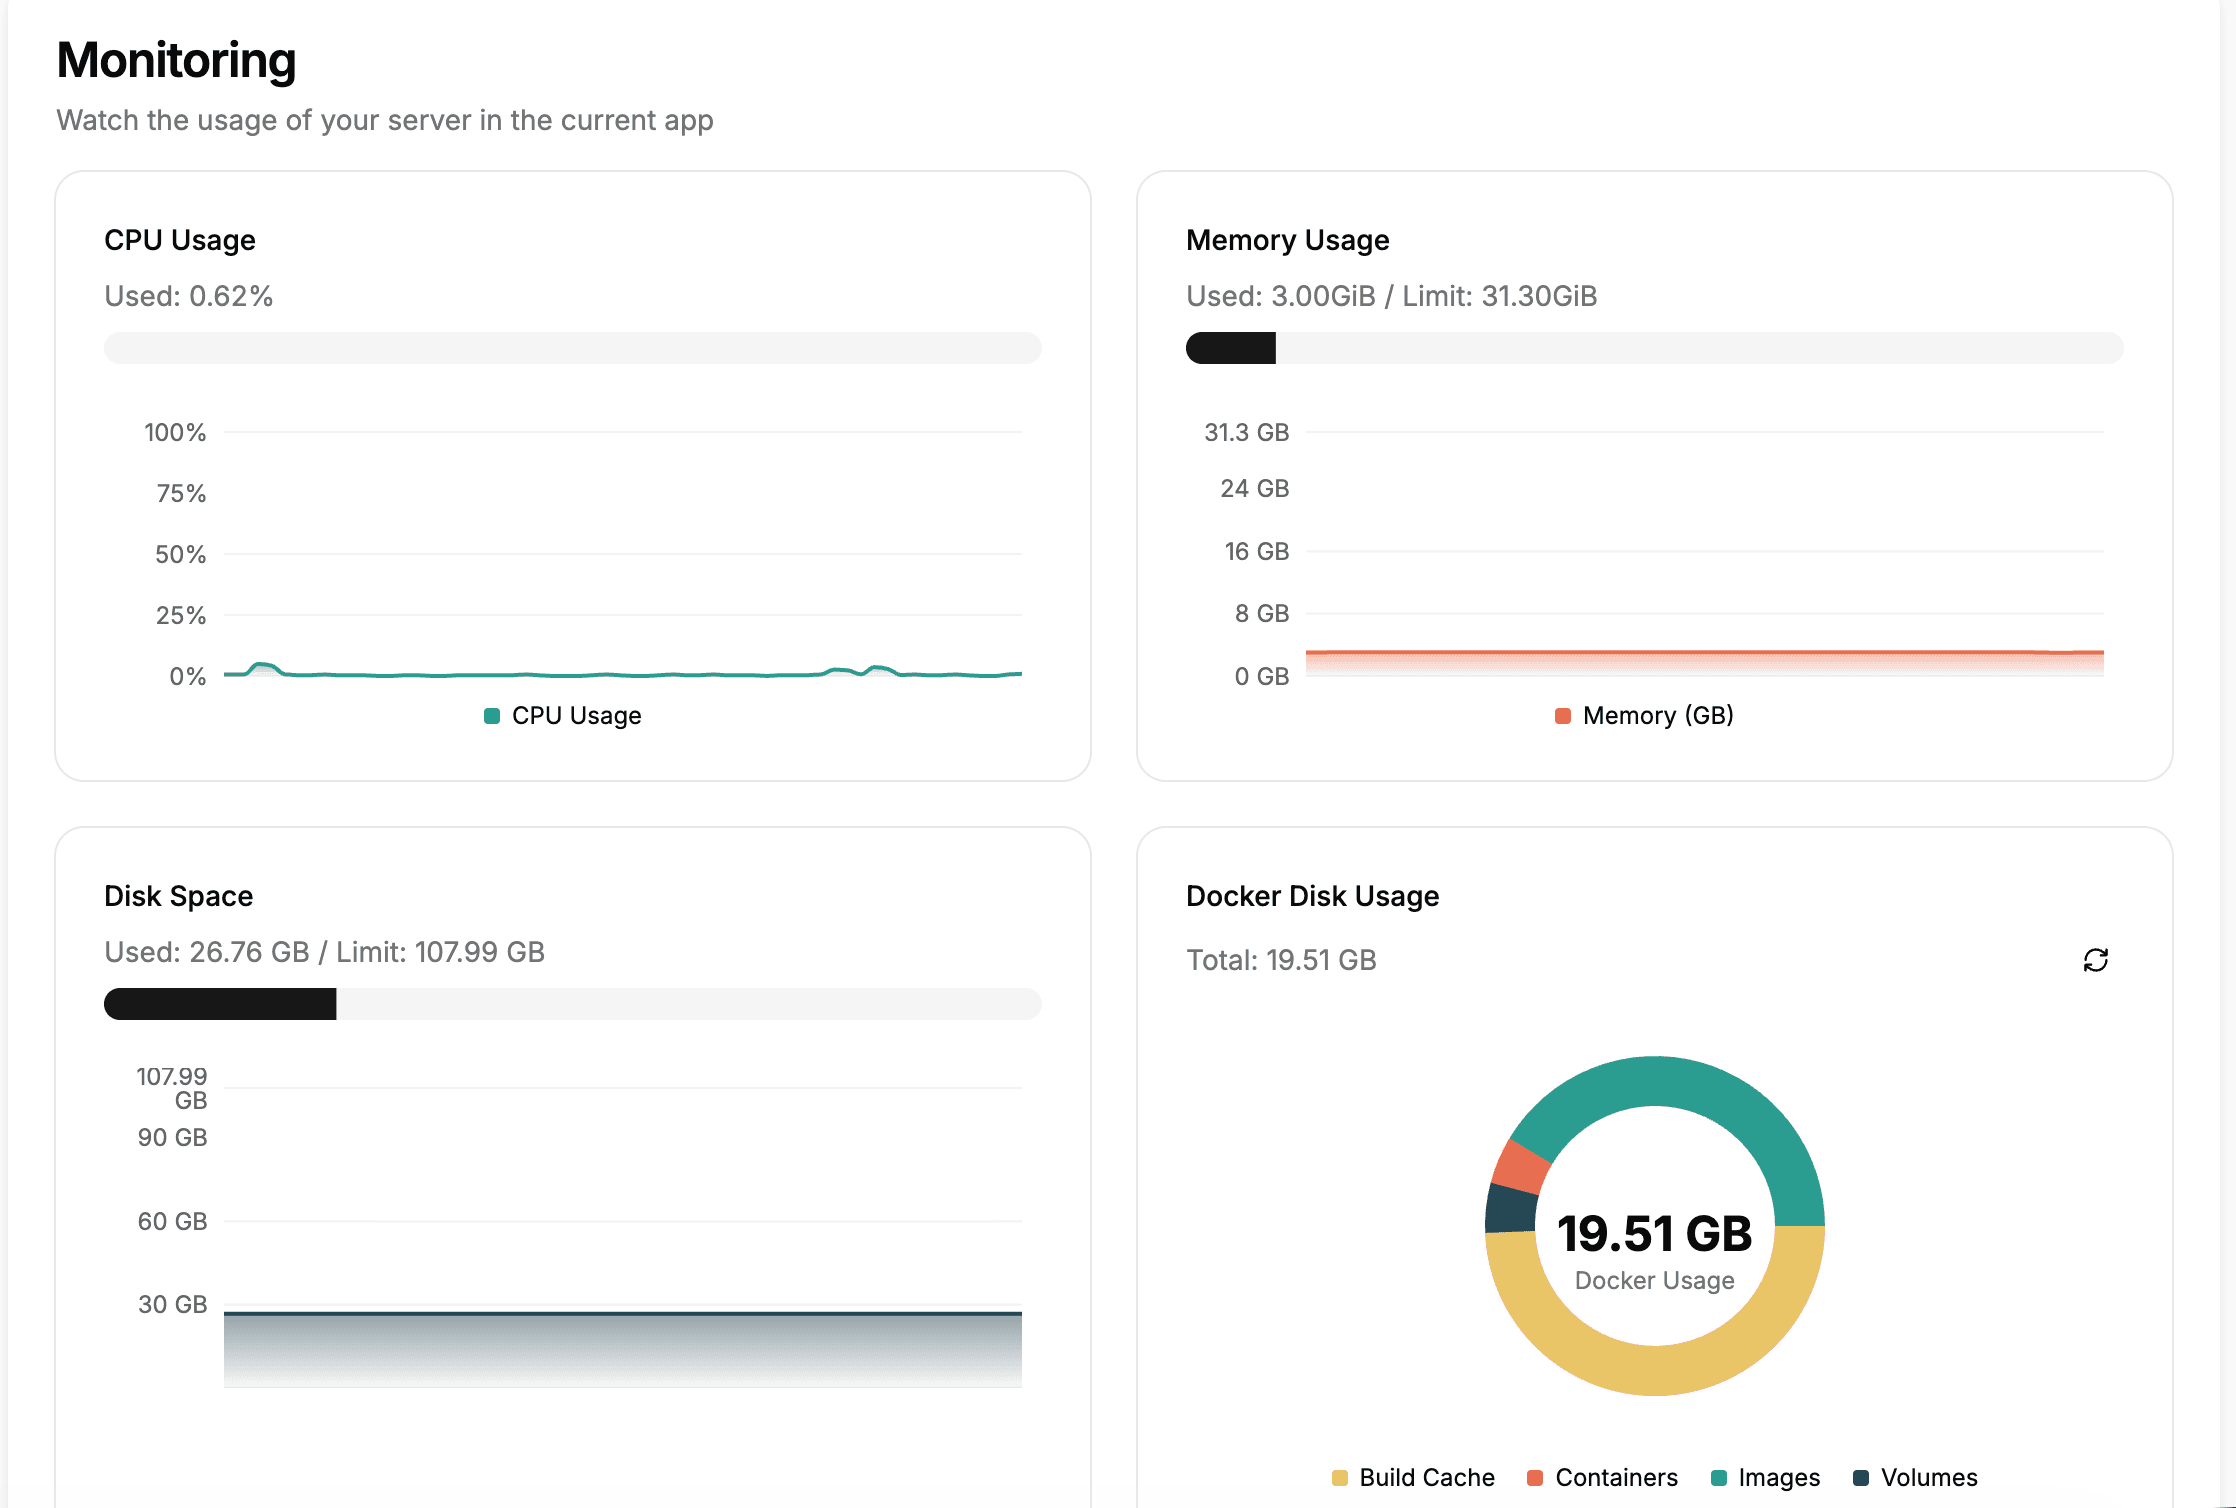Click the Memory Usage card title
The image size is (2236, 1508).
click(1288, 240)
